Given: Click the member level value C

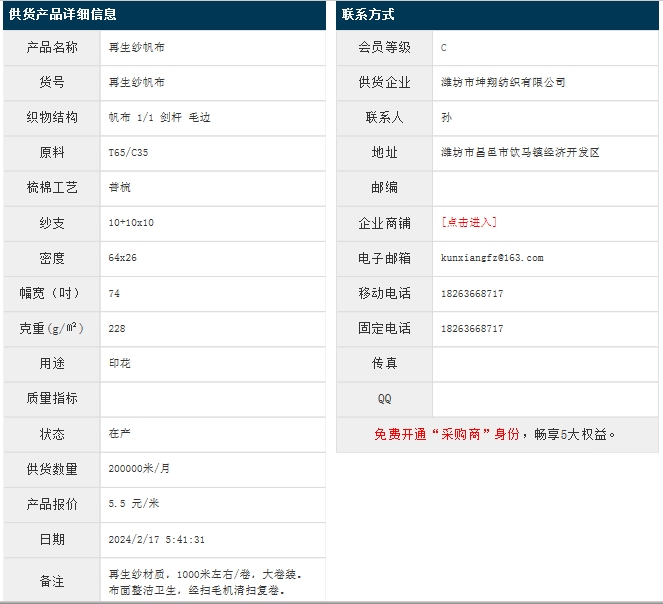Looking at the screenshot, I should coord(444,47).
